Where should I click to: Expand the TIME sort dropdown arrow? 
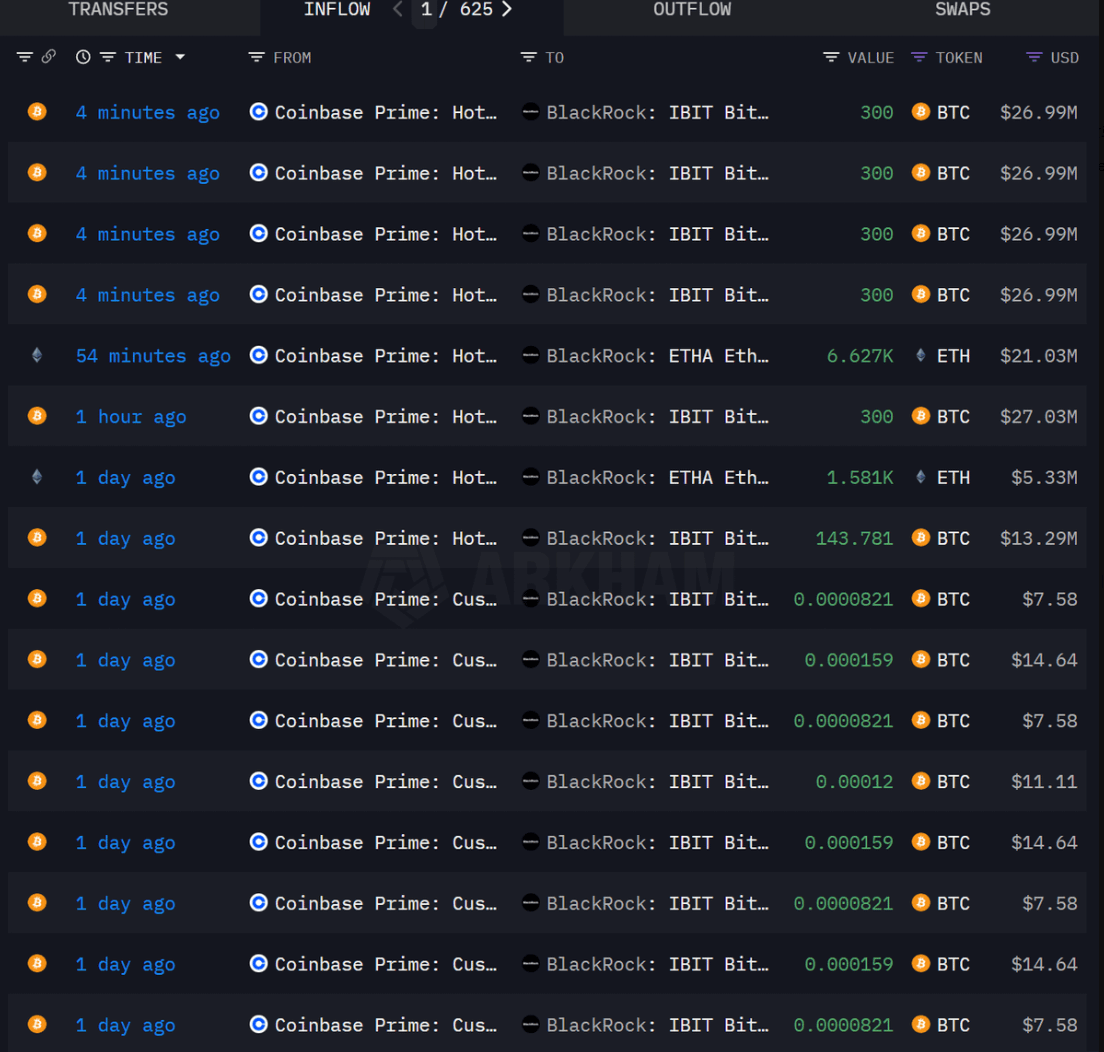[x=180, y=57]
